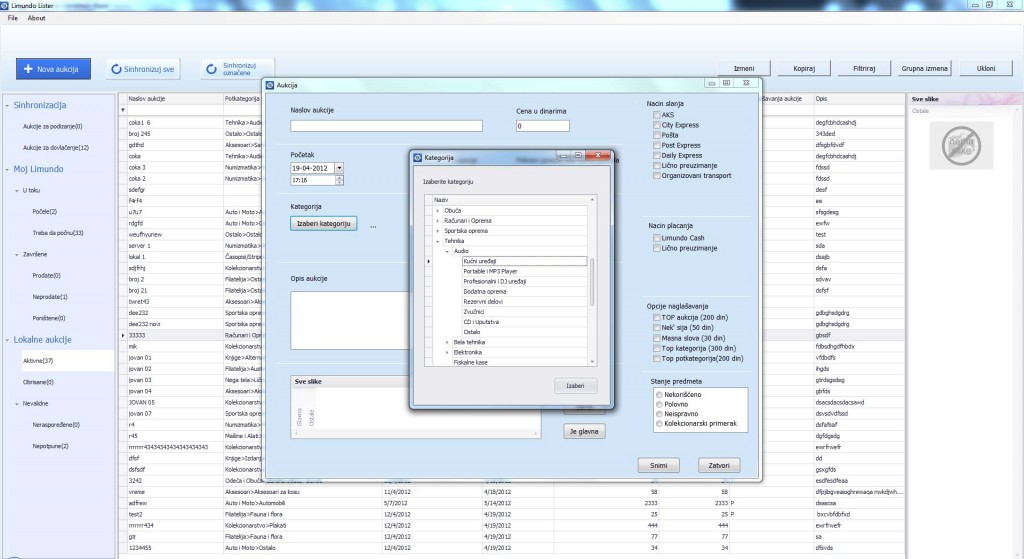Check the AKS shipping option

tap(656, 115)
